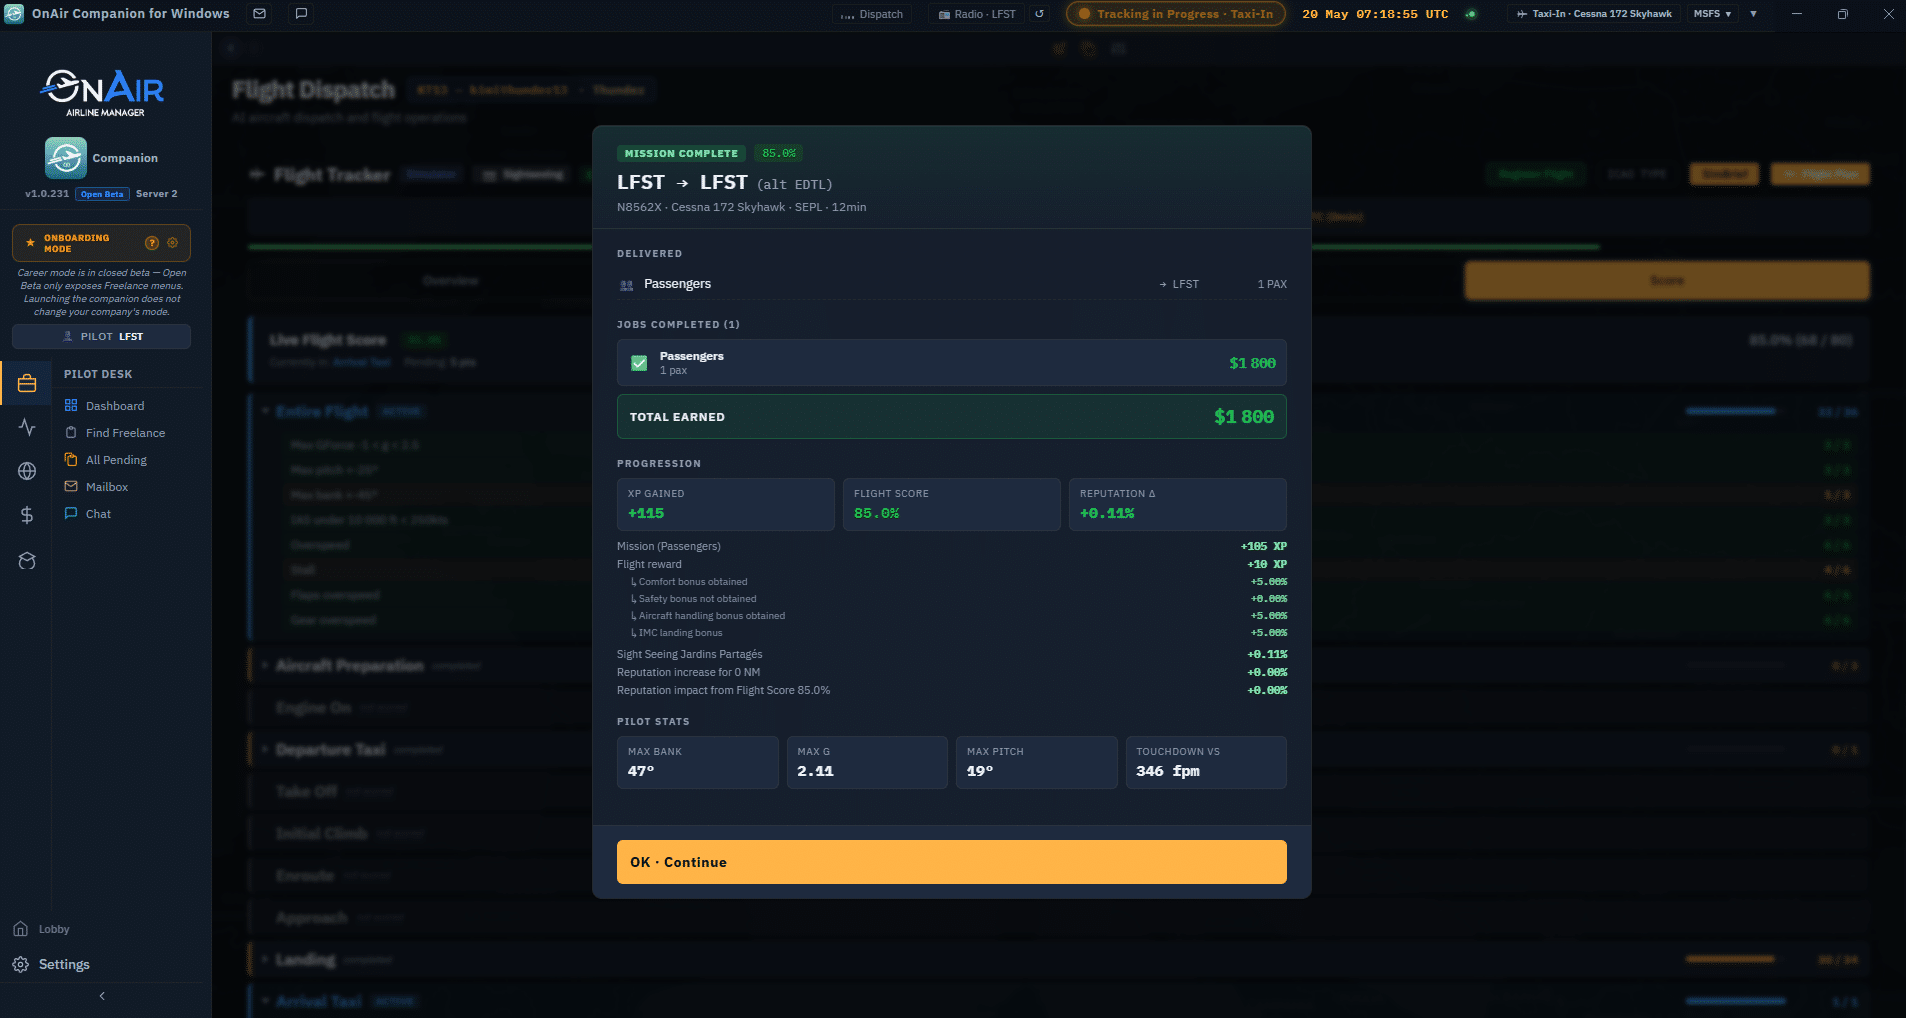
Task: Click the Max Bank 47° stat
Action: point(697,762)
